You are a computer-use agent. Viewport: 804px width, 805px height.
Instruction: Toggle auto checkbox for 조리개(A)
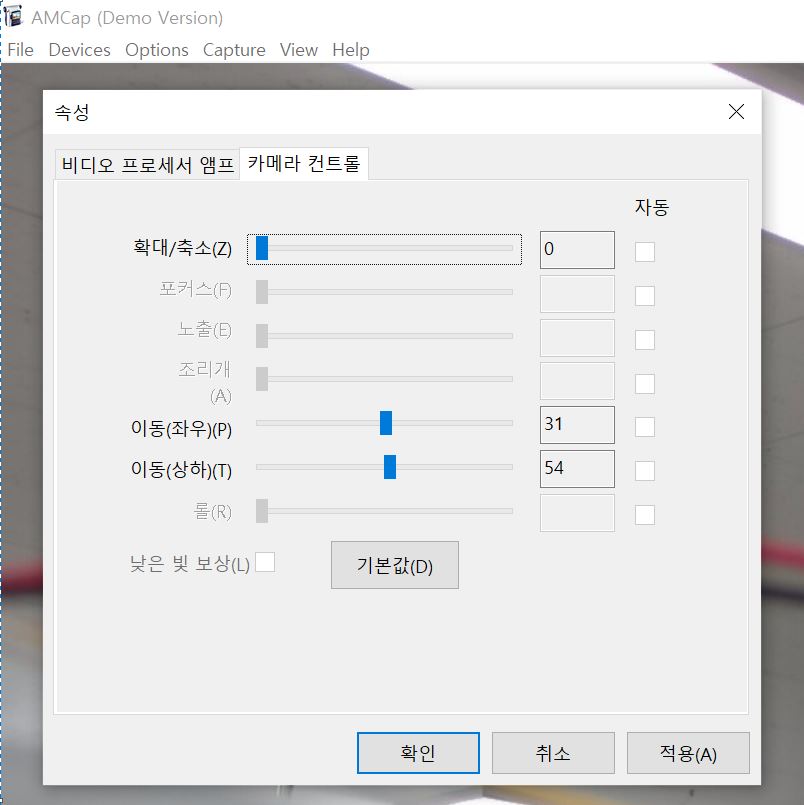pos(645,384)
